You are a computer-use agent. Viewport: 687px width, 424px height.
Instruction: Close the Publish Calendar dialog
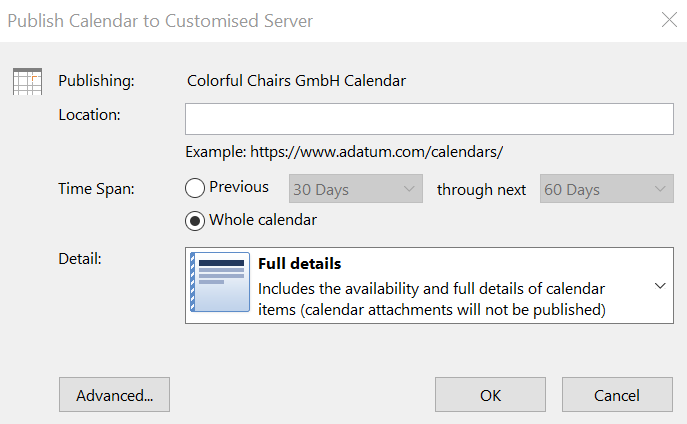coord(668,20)
